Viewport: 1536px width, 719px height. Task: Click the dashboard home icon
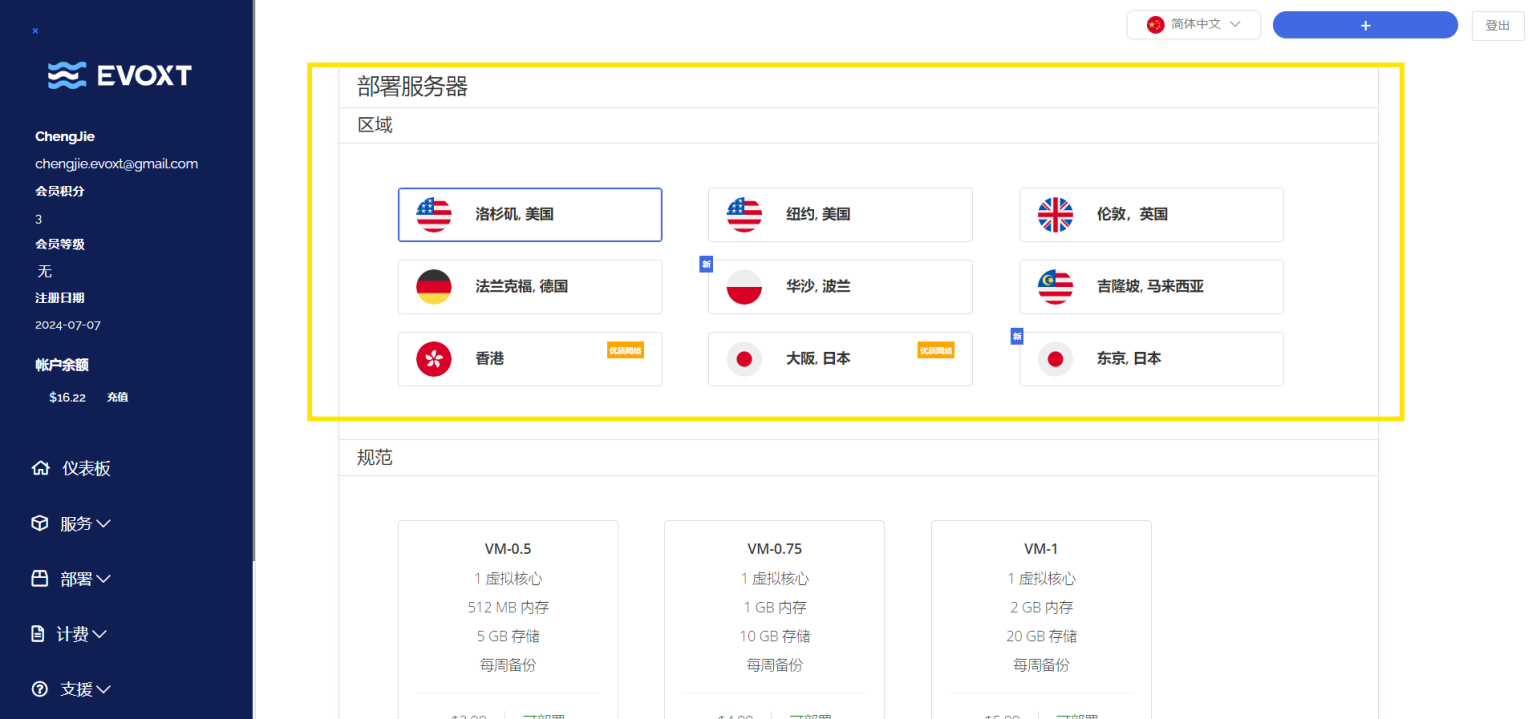pos(40,468)
